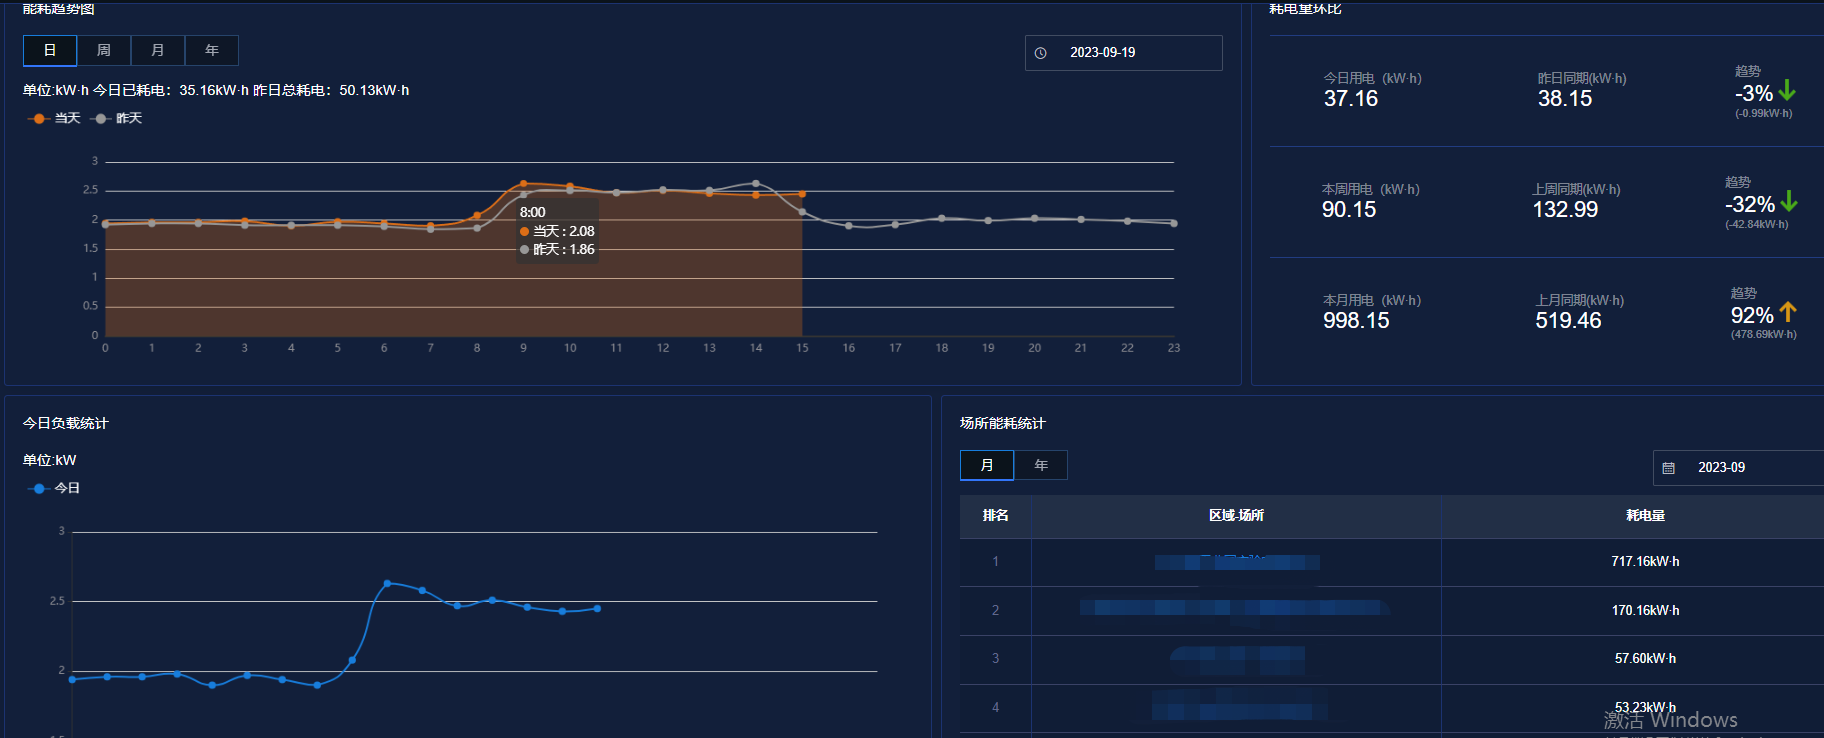The height and width of the screenshot is (738, 1824).
Task: Switch trend chart to 周 (week) view
Action: pyautogui.click(x=104, y=50)
